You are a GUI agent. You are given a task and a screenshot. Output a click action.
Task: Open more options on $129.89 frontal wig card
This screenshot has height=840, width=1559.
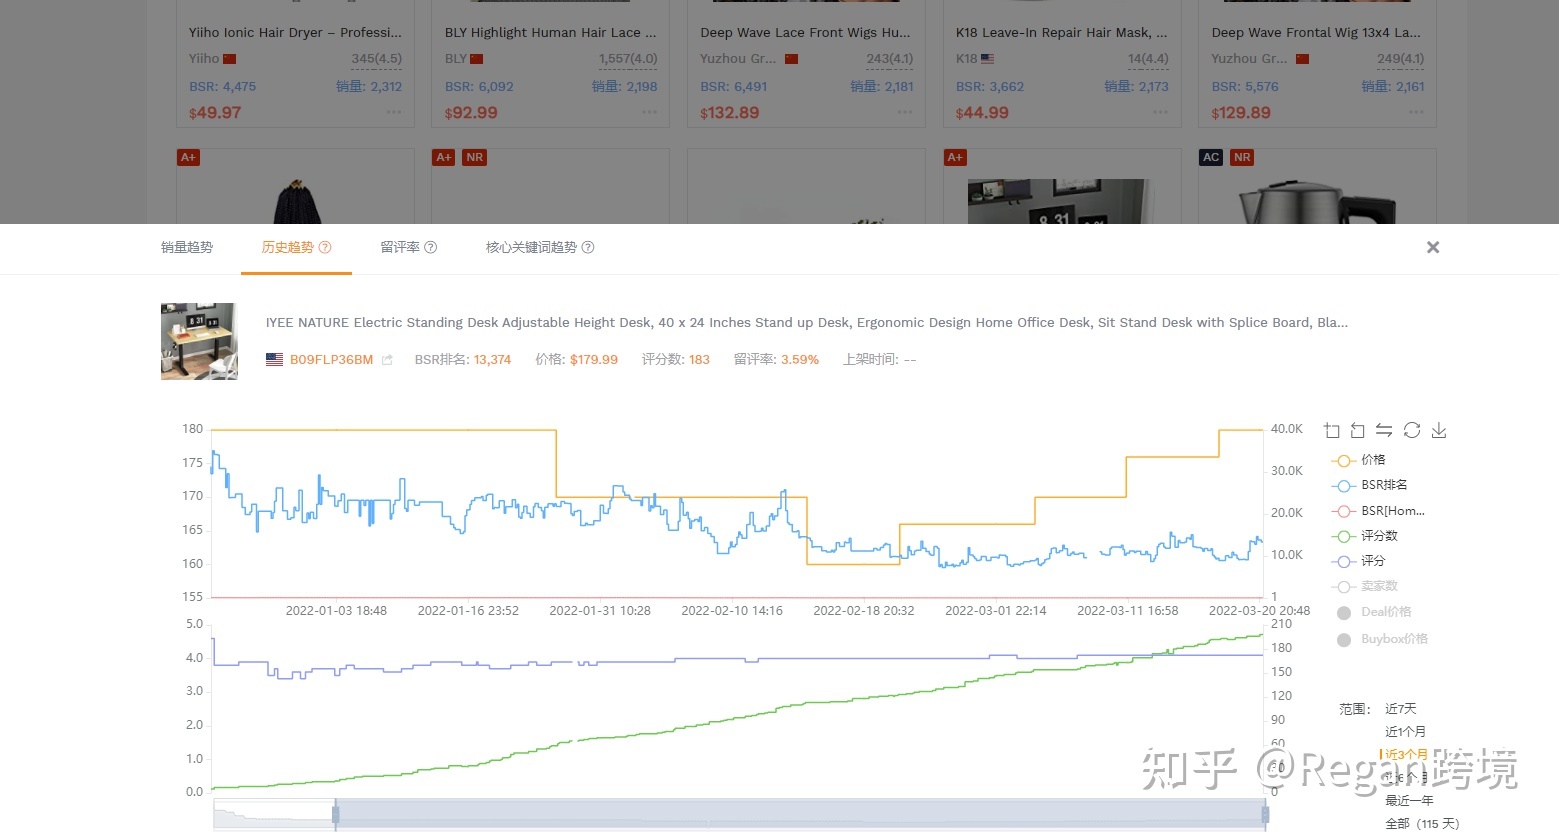(x=1417, y=112)
